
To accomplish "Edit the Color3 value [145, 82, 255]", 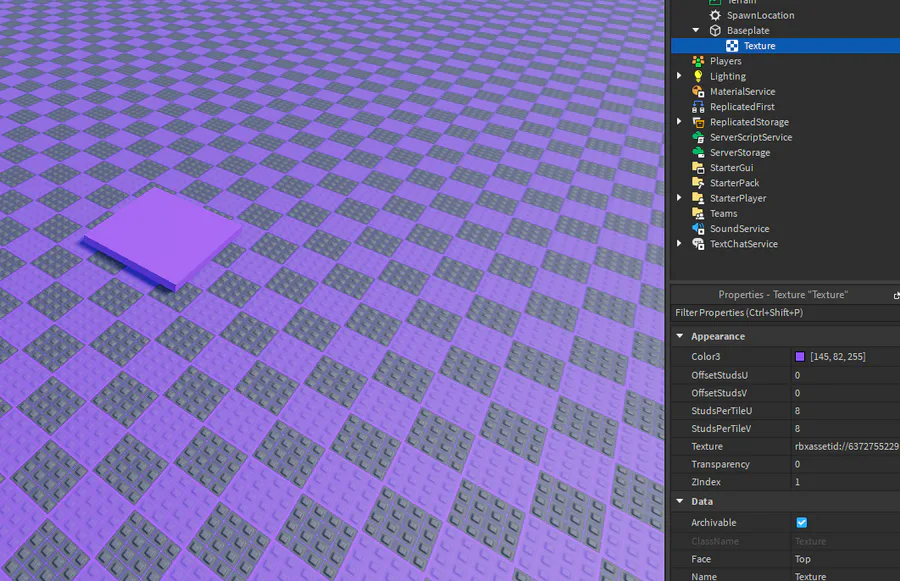I will 837,357.
